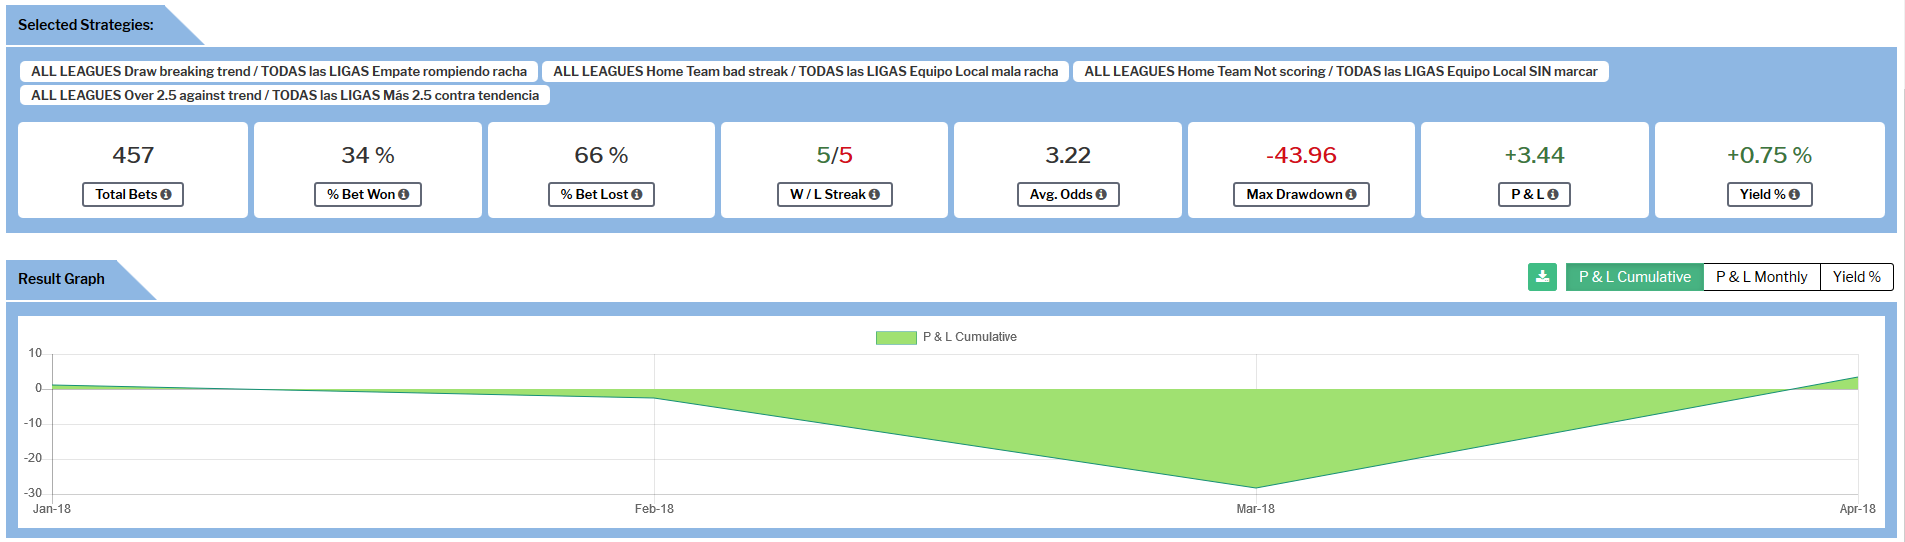Click info icon next to W / L Streak
Screen dimensions: 1905x542
click(x=875, y=195)
